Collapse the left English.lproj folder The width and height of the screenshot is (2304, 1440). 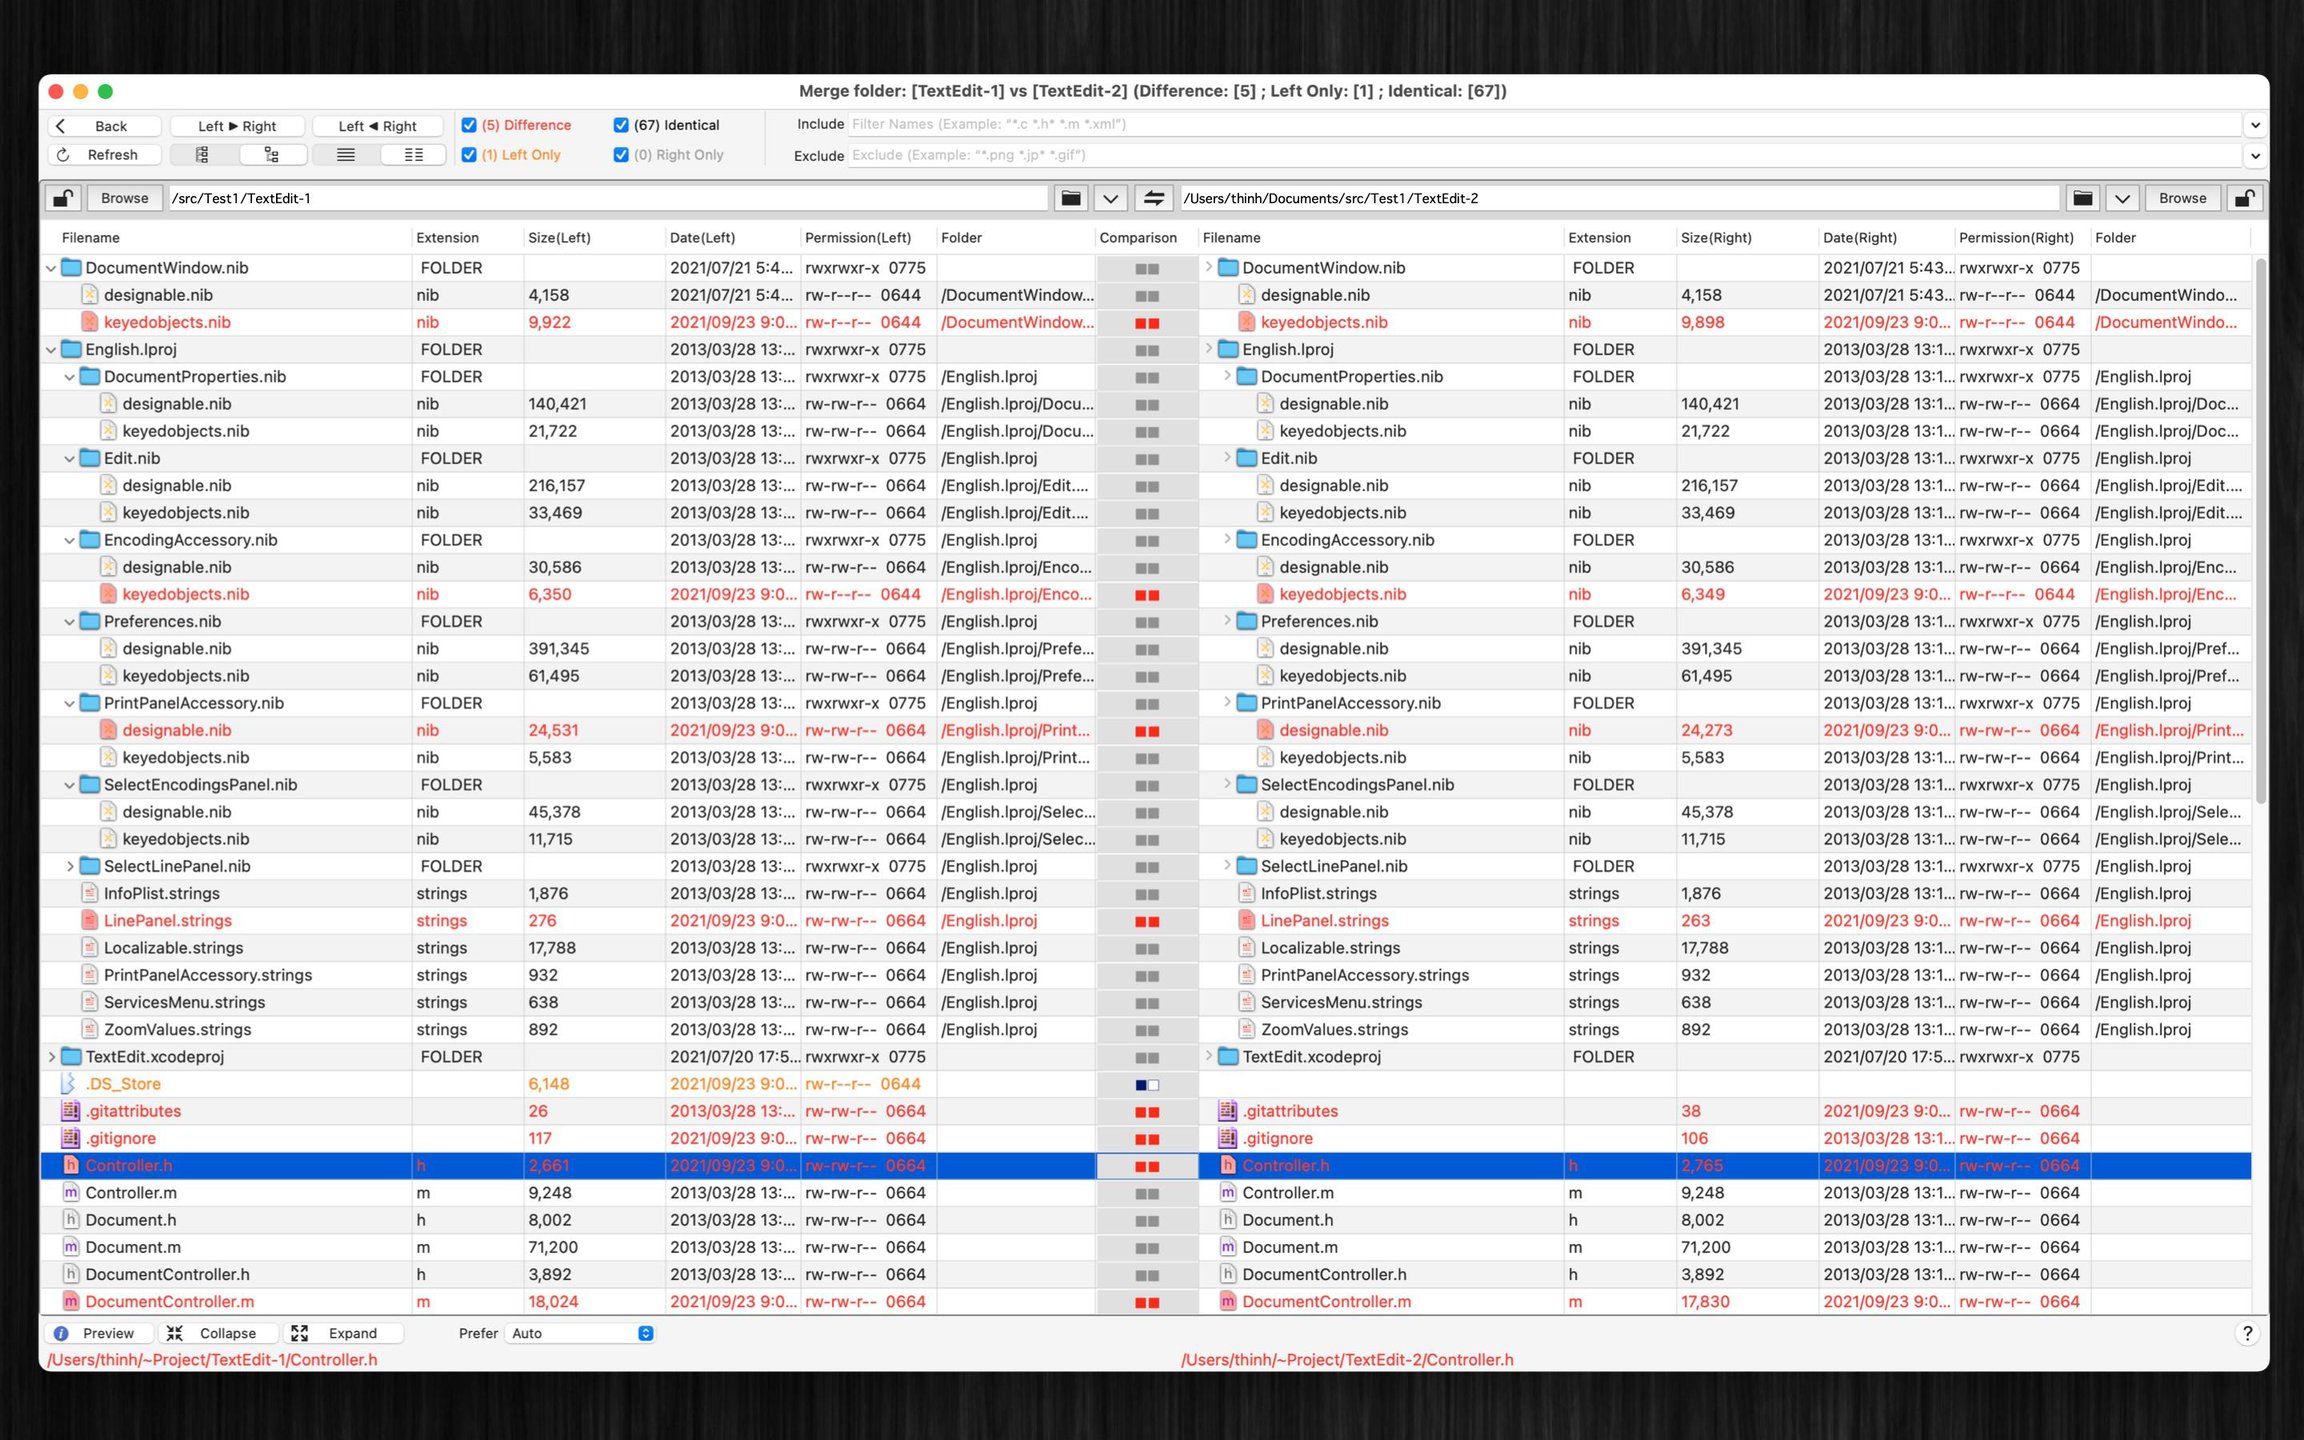click(x=51, y=350)
